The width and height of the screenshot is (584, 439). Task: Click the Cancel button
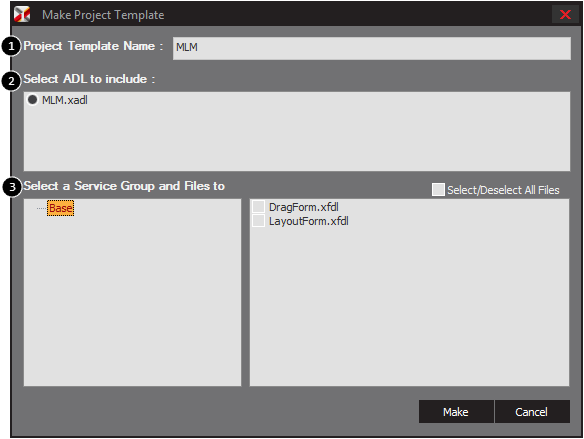tap(531, 411)
